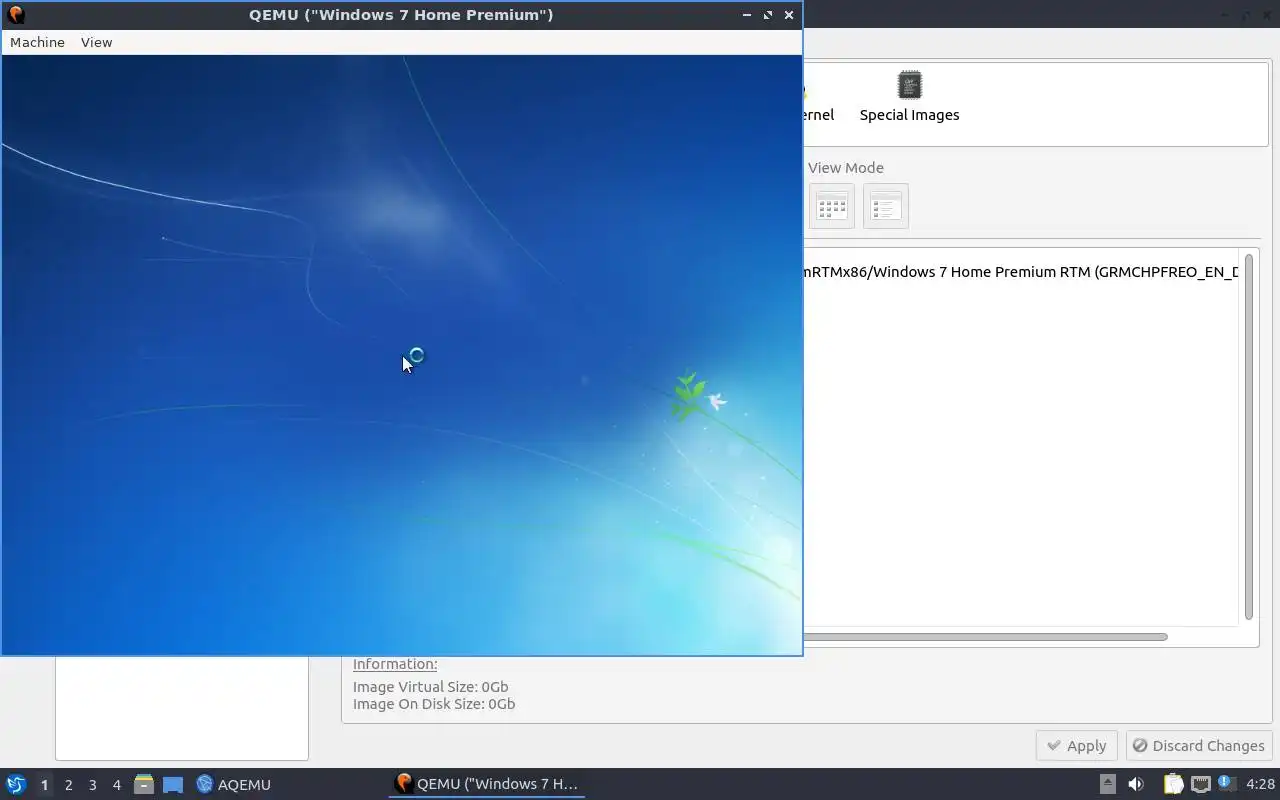Image resolution: width=1280 pixels, height=800 pixels.
Task: Open the clipboard manager tray icon
Action: [1173, 784]
